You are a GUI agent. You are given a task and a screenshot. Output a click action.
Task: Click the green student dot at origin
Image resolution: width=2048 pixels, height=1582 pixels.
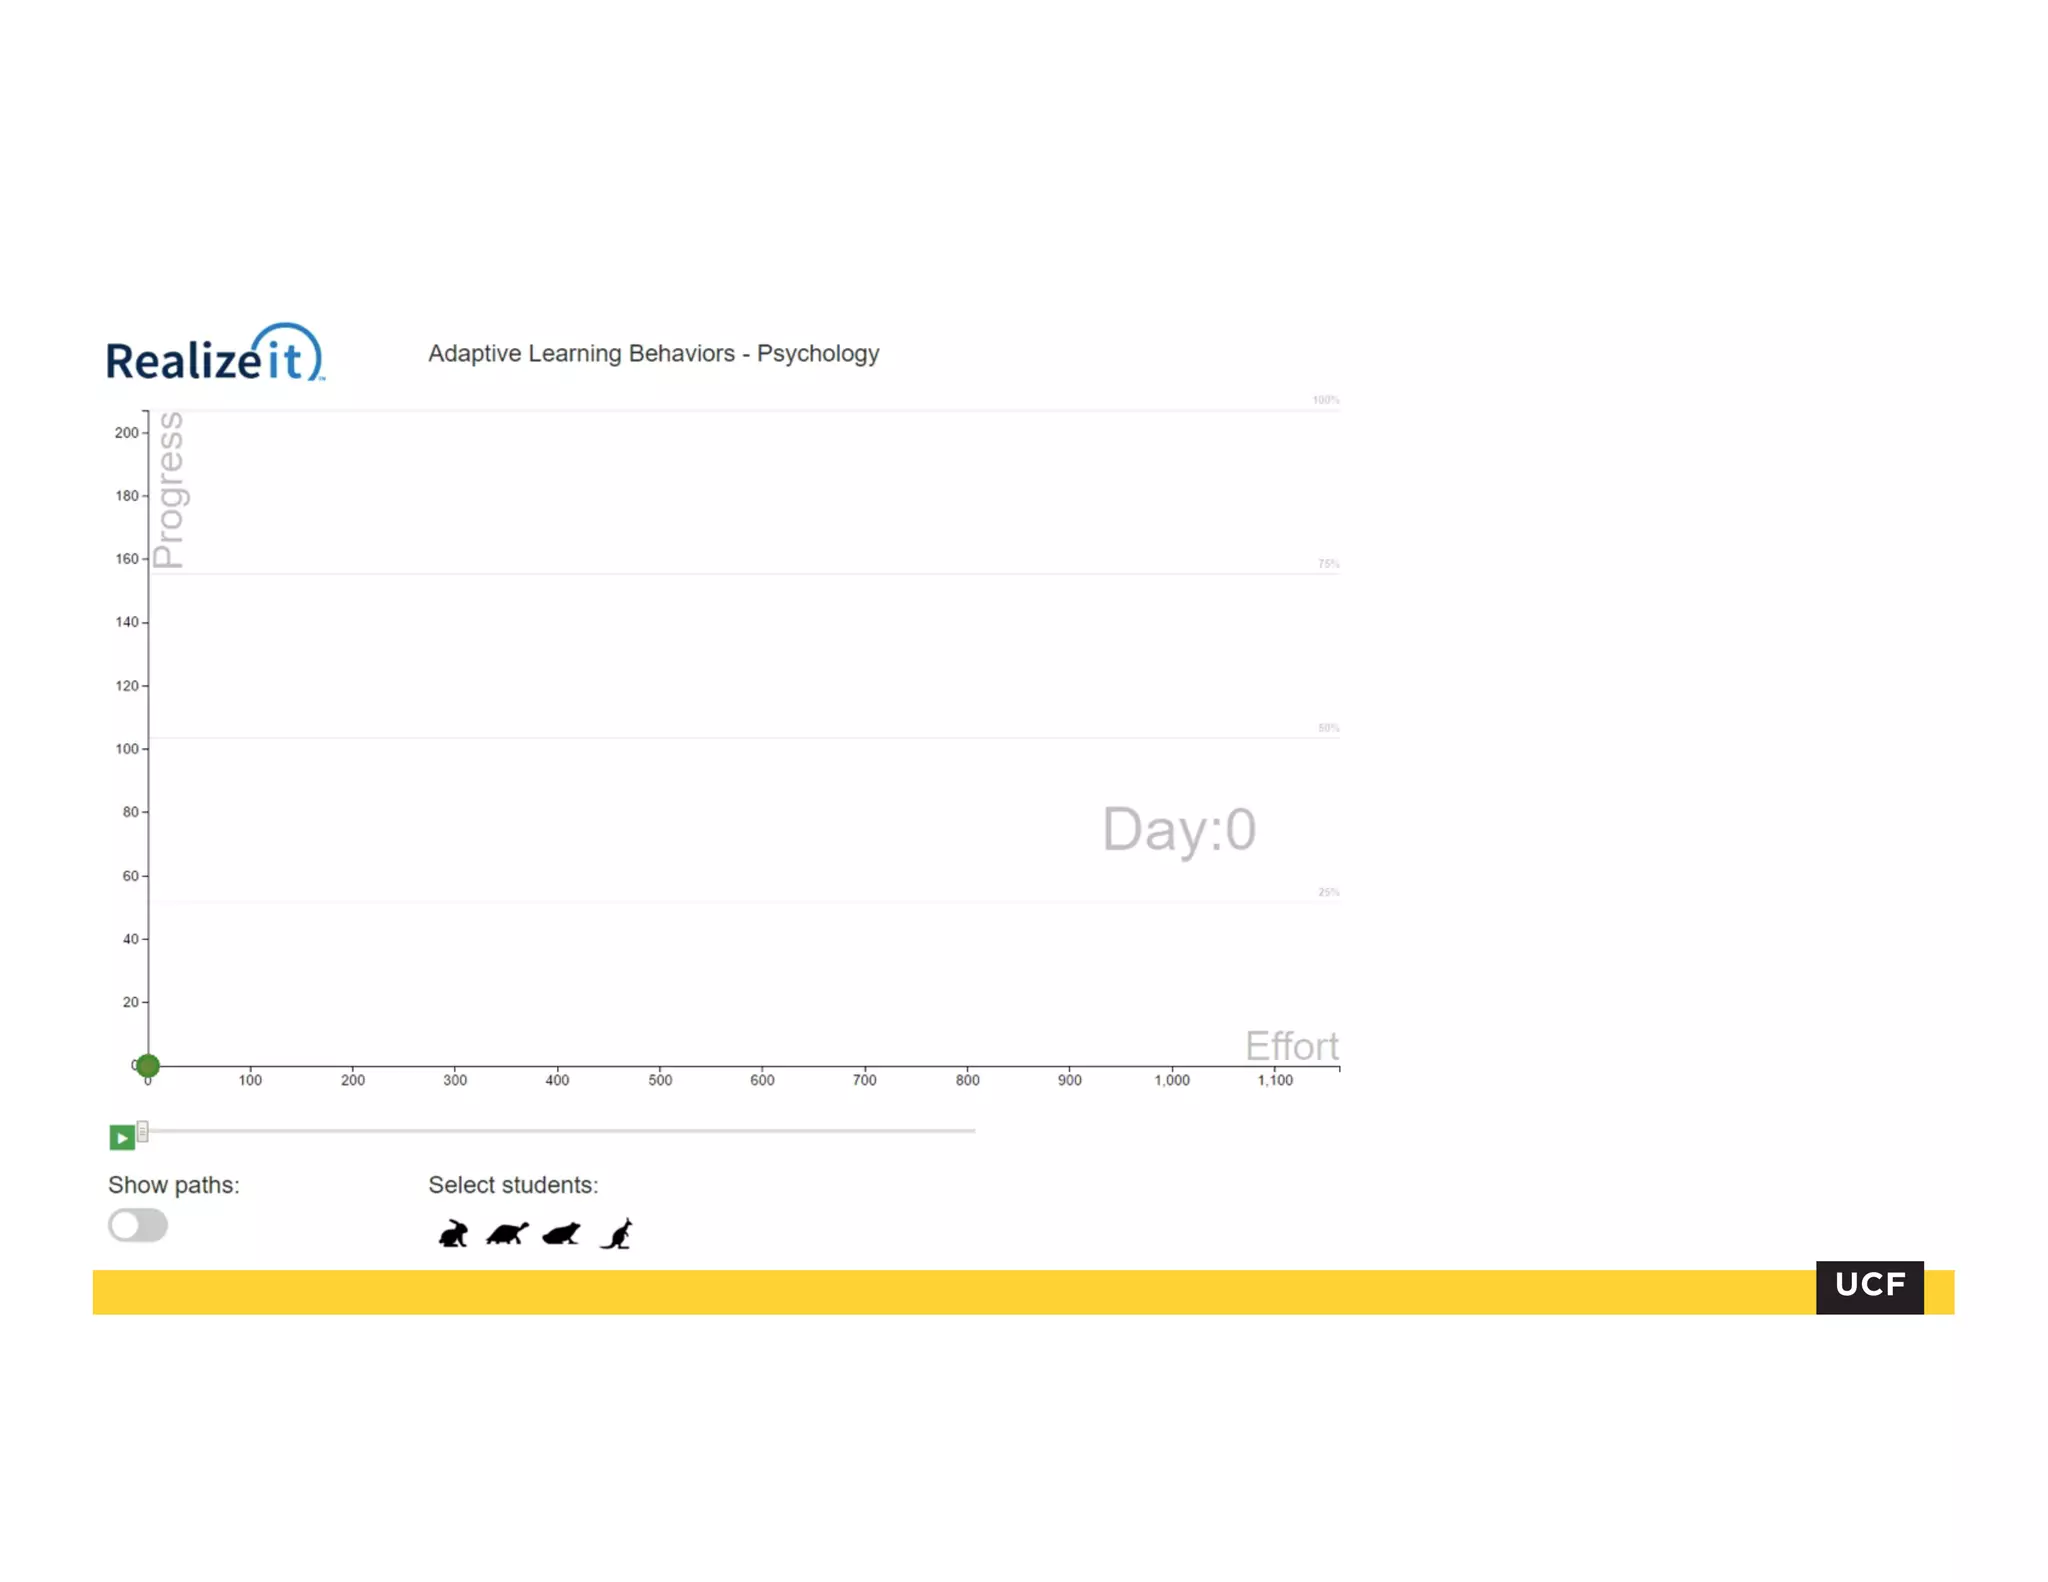148,1065
